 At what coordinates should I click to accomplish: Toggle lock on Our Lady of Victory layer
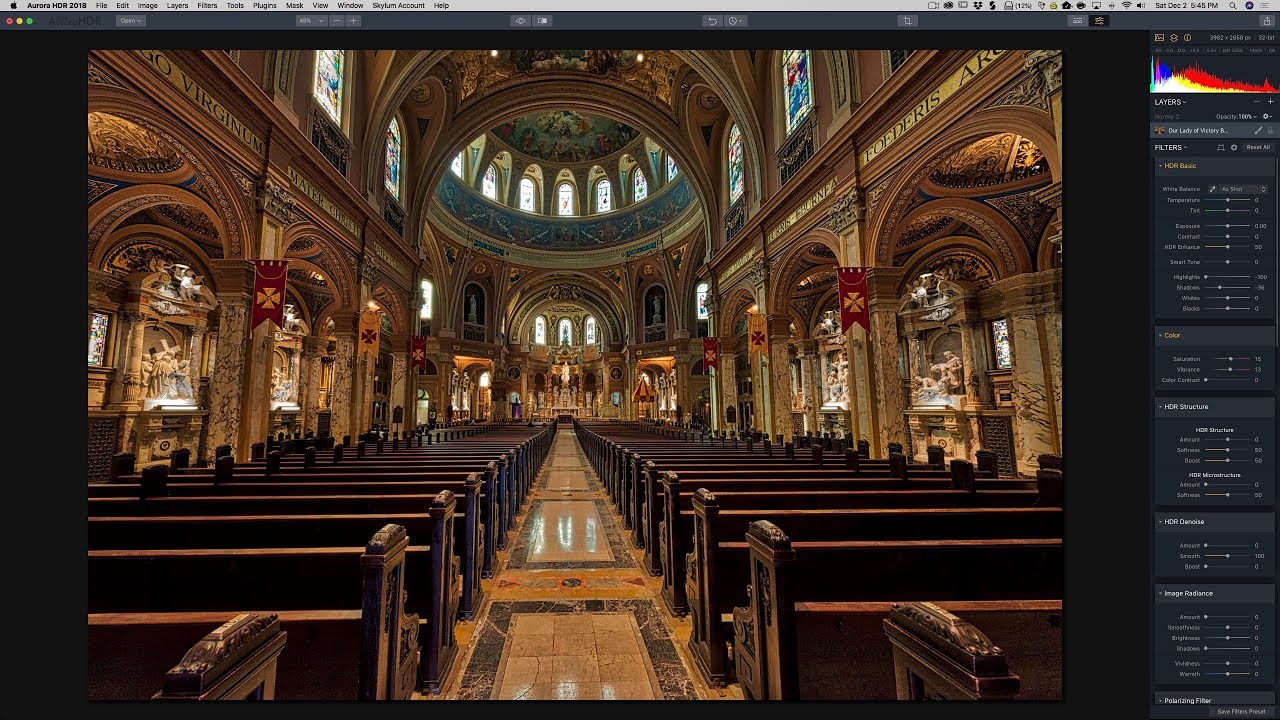click(1270, 130)
